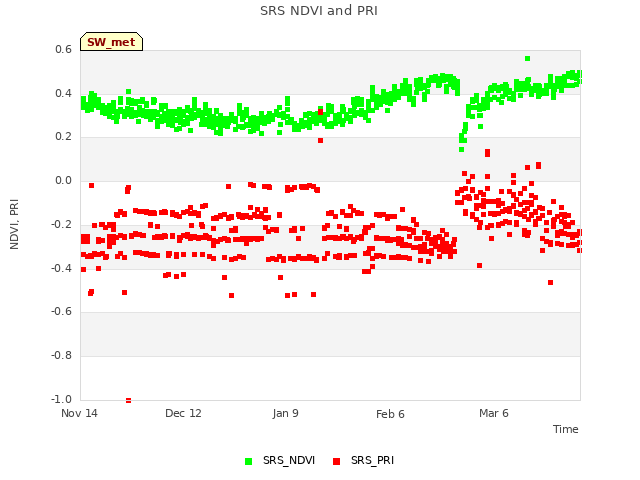Click the -0.4 y-axis tick label
The height and width of the screenshot is (480, 640).
point(62,268)
